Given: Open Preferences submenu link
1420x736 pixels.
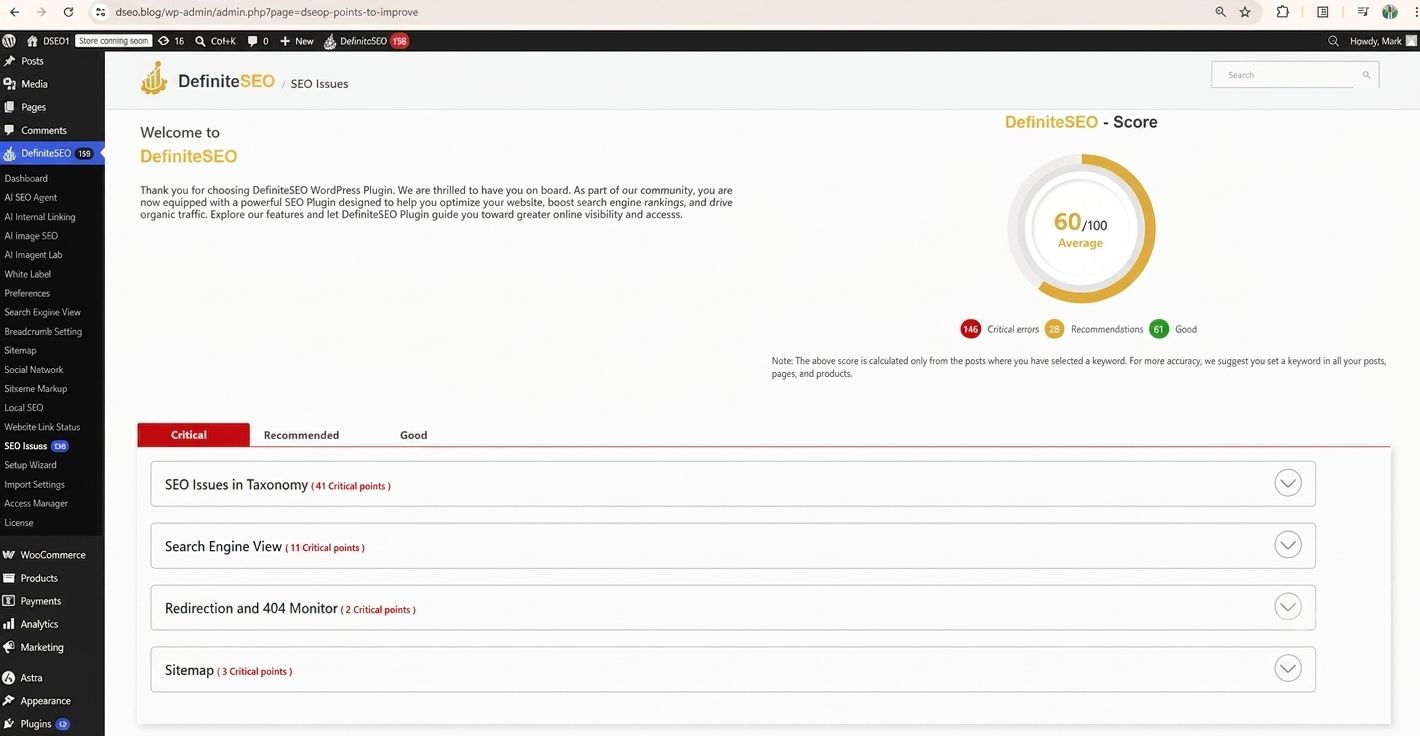Looking at the screenshot, I should click(27, 293).
